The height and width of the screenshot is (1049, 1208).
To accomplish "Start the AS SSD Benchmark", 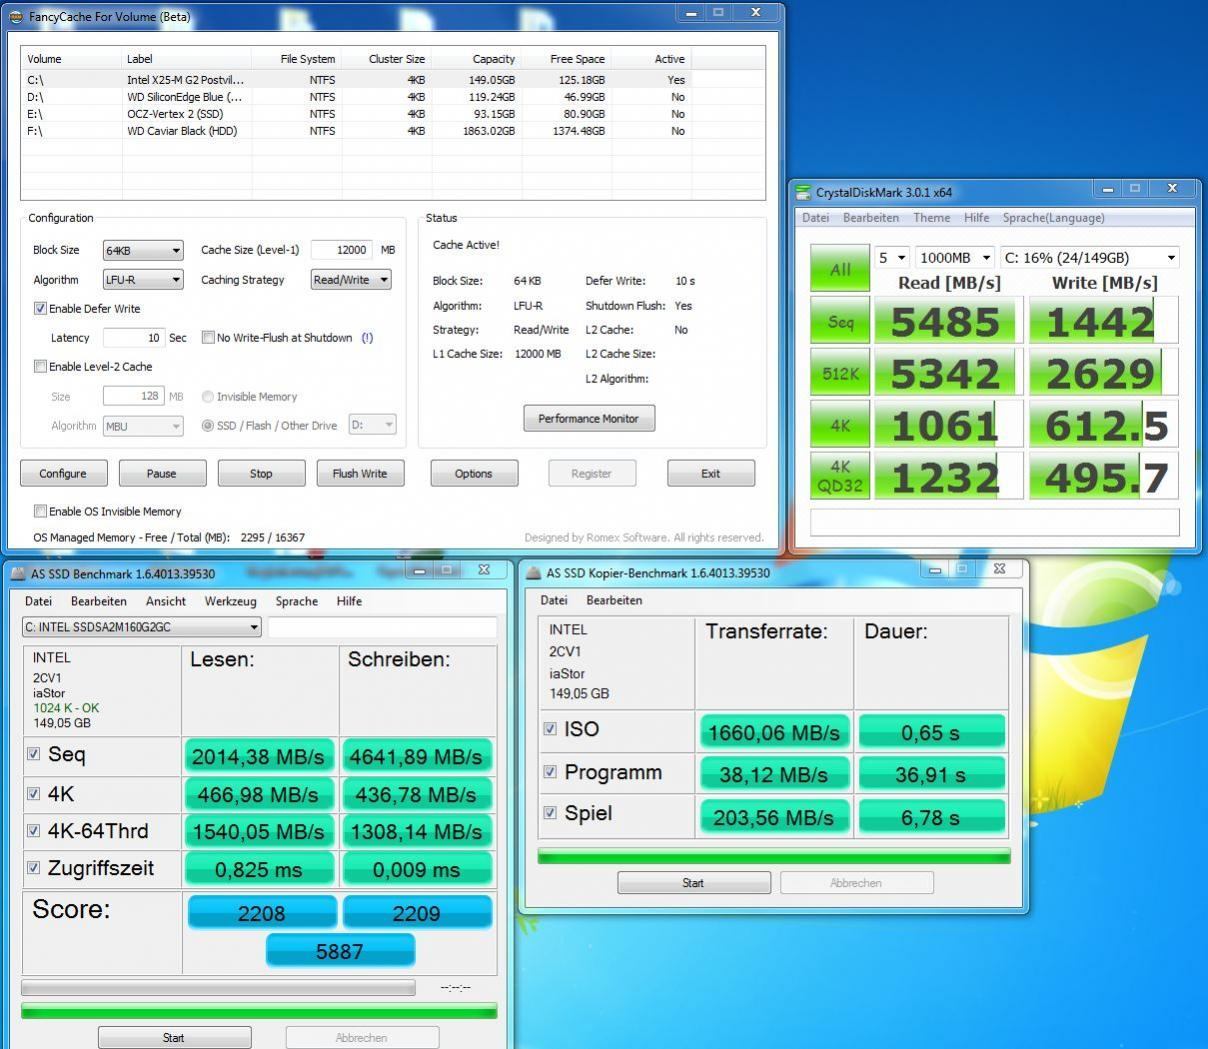I will (x=174, y=1037).
